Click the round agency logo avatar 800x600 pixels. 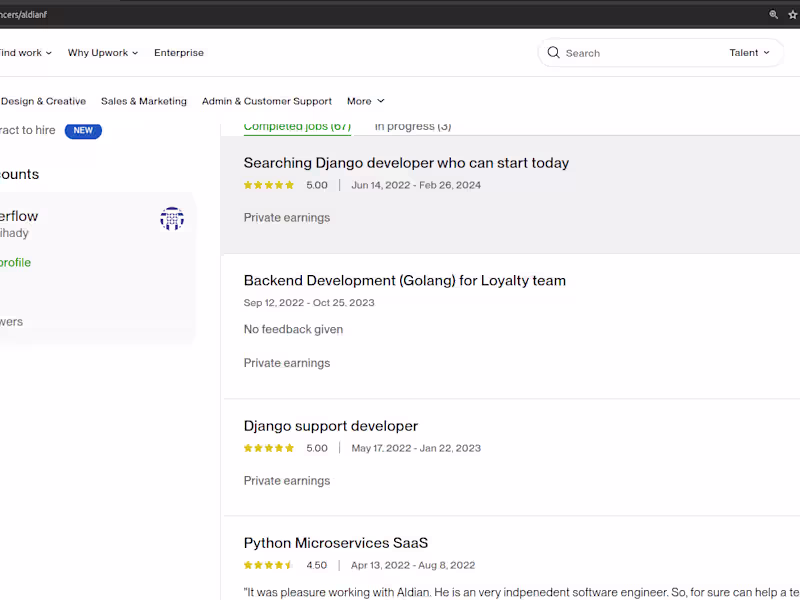coord(172,219)
